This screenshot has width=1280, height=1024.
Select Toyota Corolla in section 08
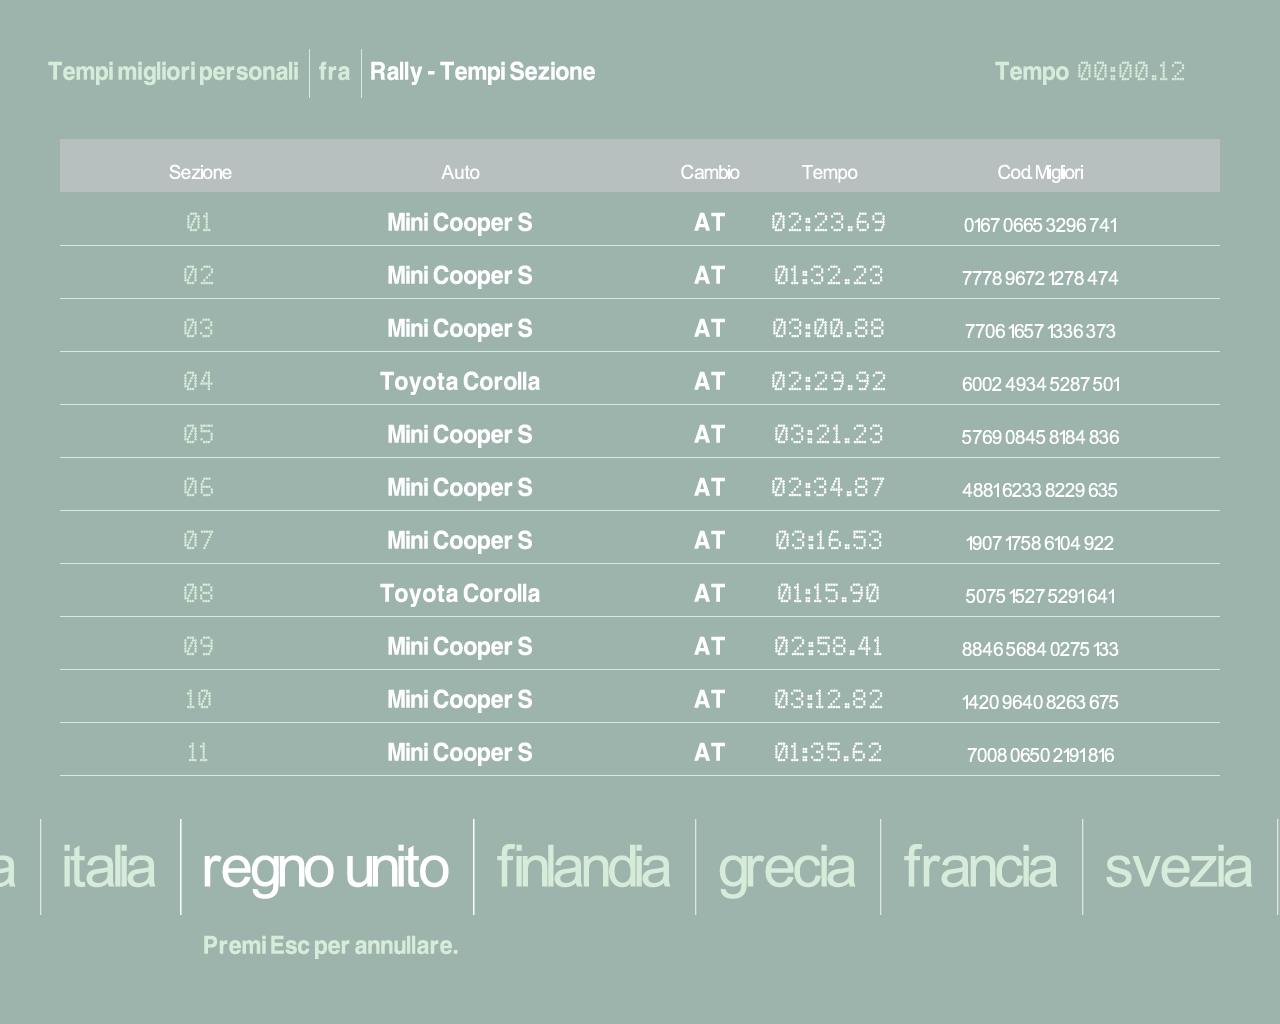[460, 593]
